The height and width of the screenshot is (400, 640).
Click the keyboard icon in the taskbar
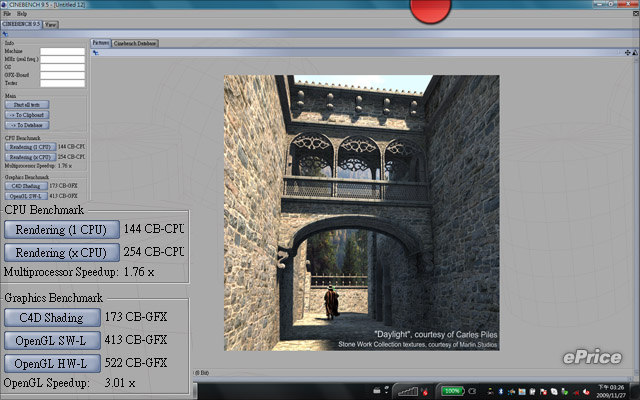coord(377,391)
